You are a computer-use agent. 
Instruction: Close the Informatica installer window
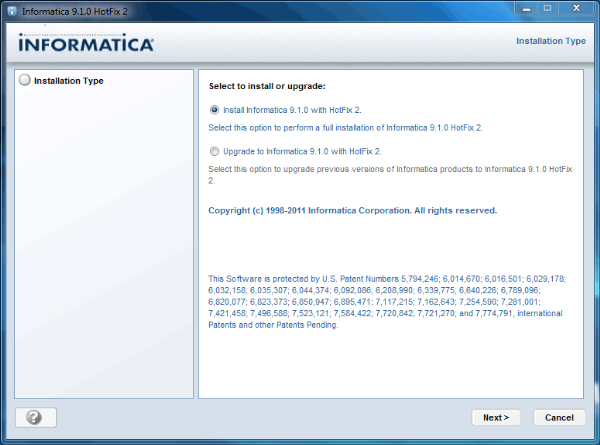point(576,8)
